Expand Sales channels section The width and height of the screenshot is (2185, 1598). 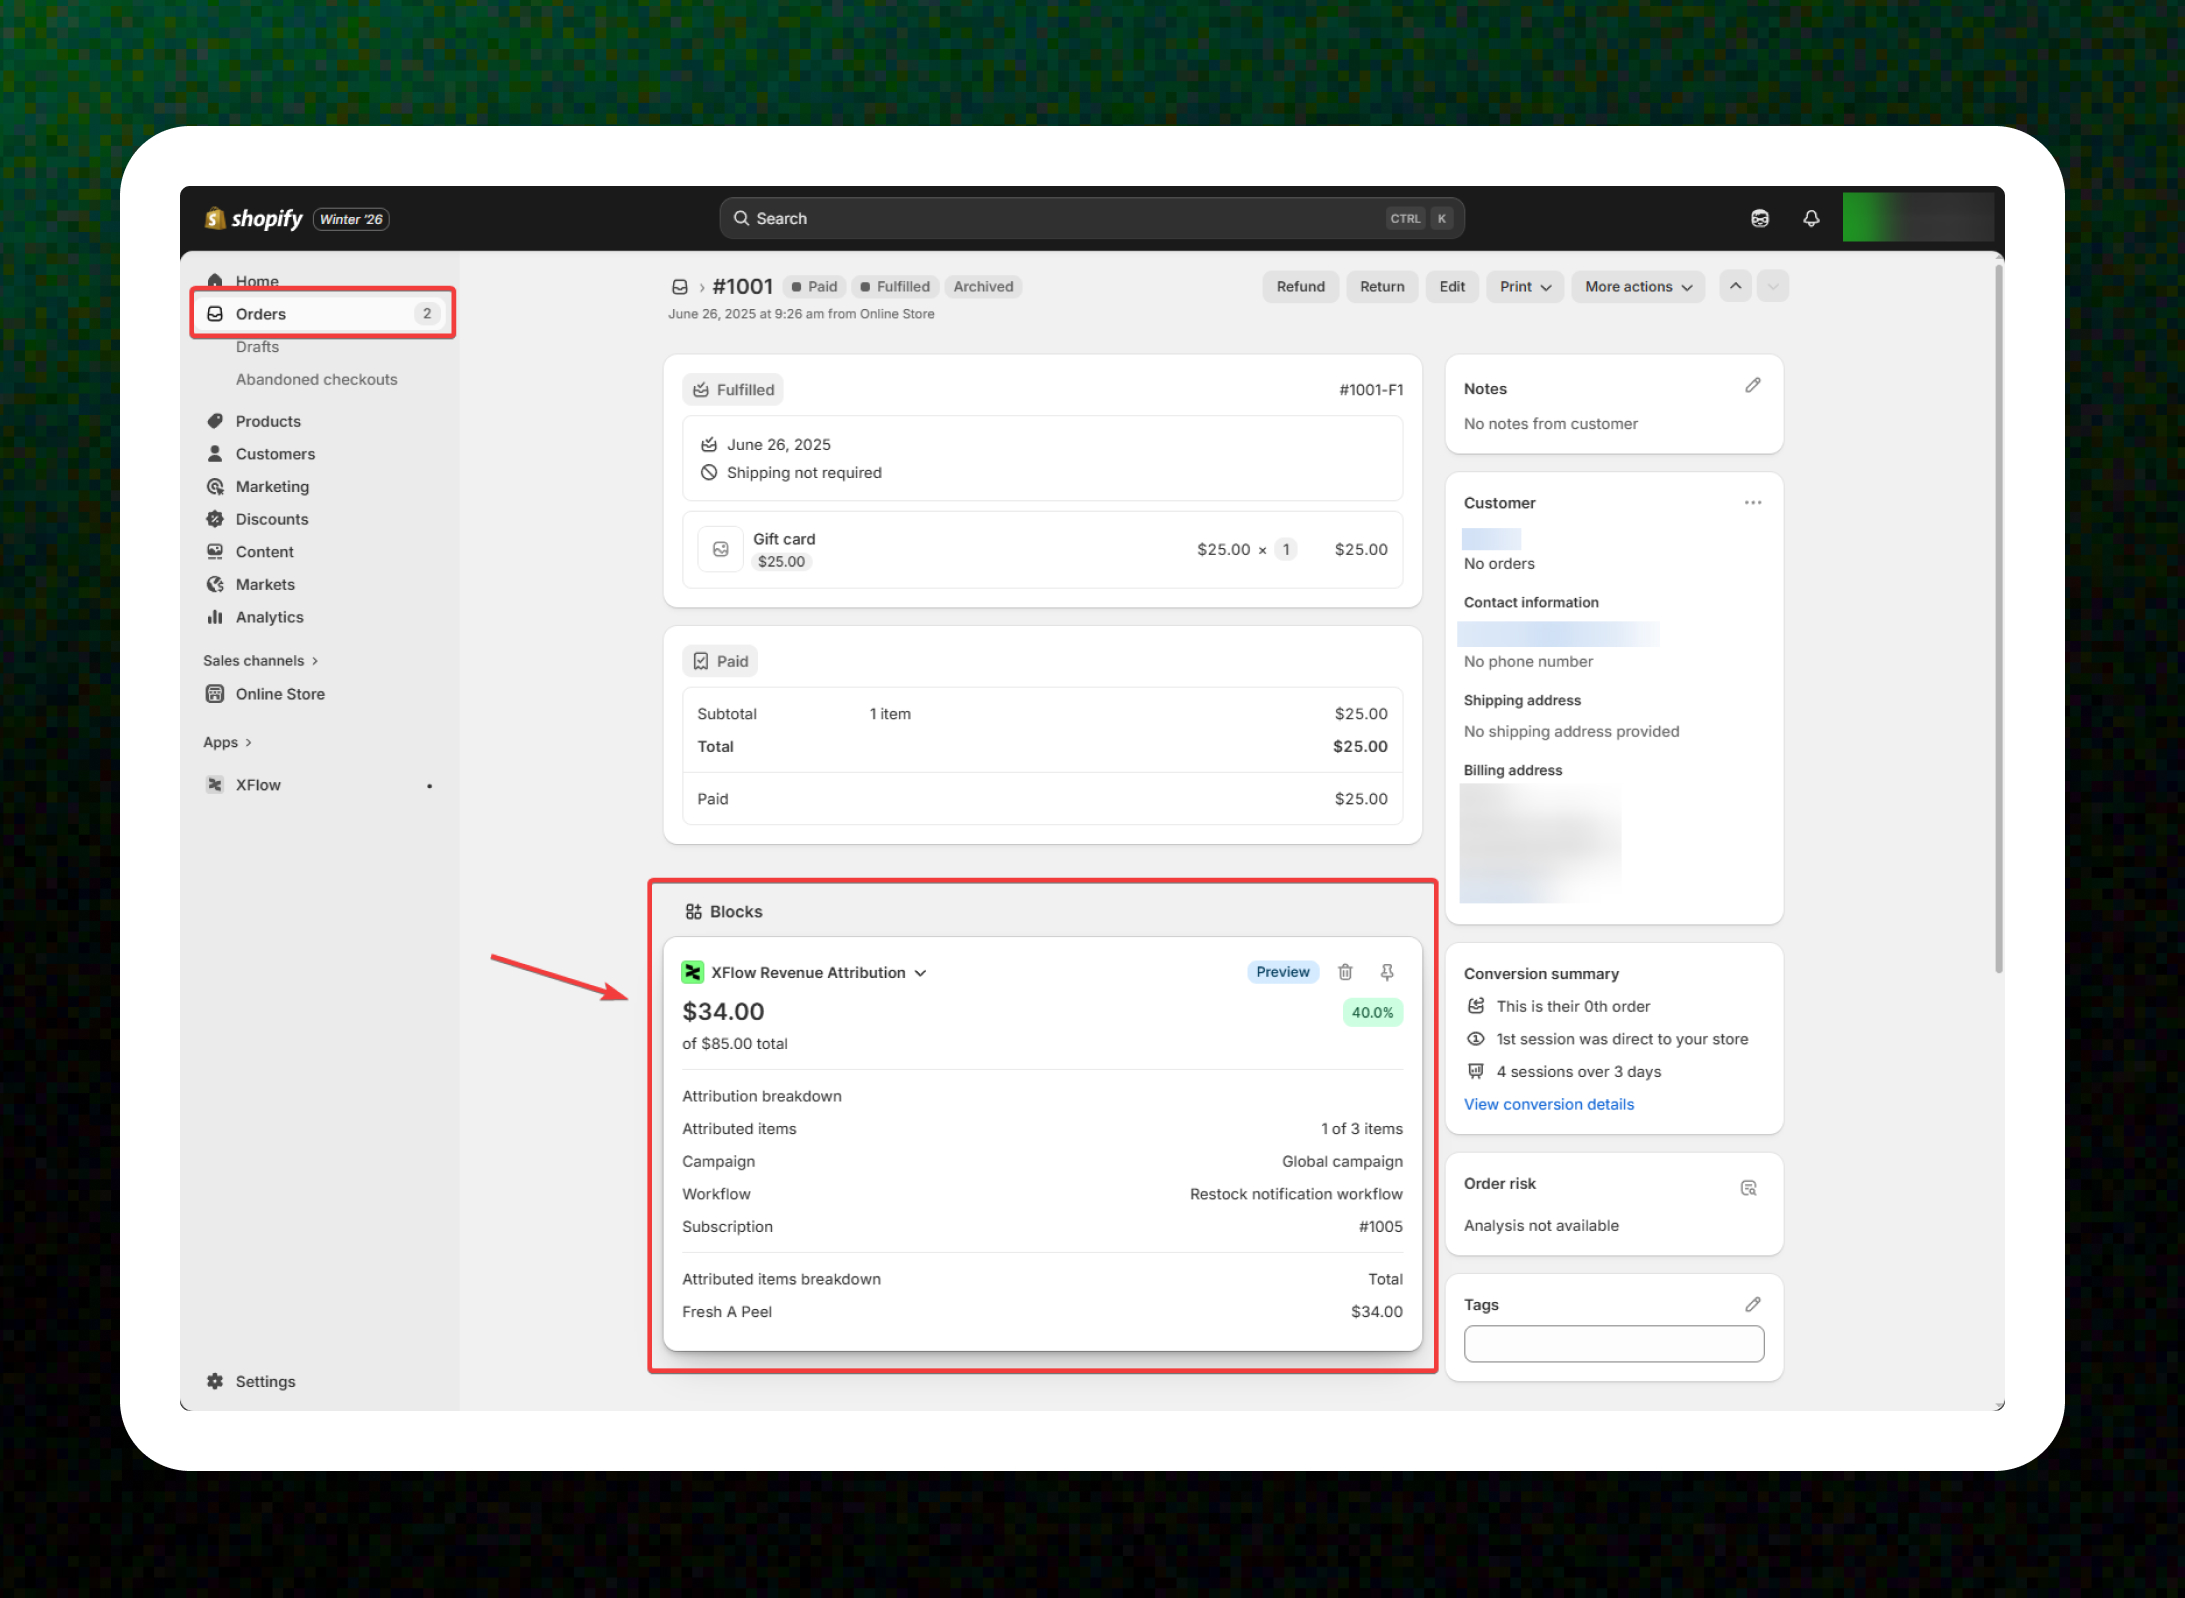[x=260, y=660]
